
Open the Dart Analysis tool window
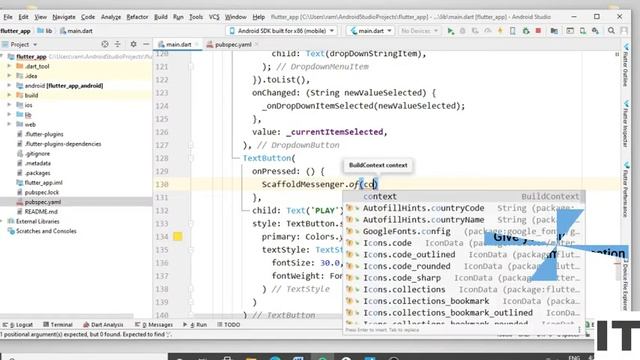(103, 325)
